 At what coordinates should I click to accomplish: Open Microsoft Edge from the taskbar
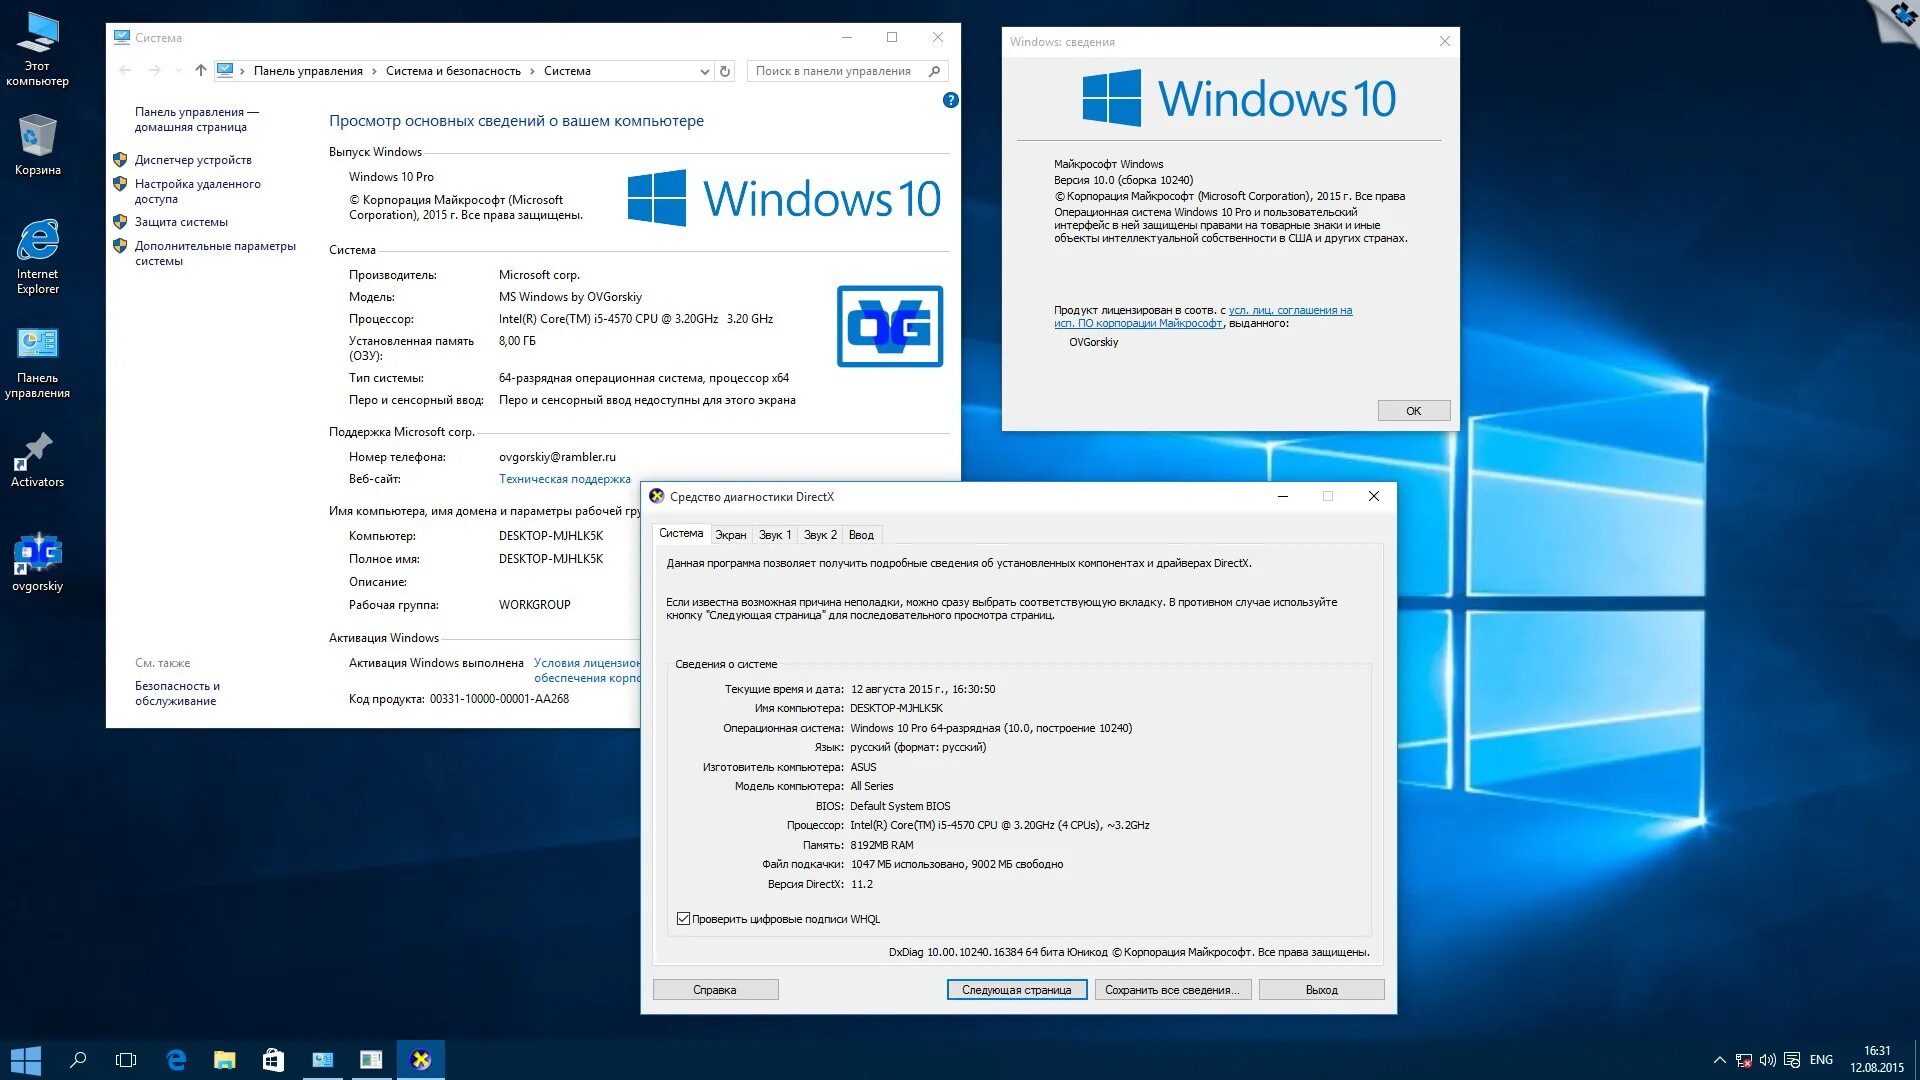176,1060
